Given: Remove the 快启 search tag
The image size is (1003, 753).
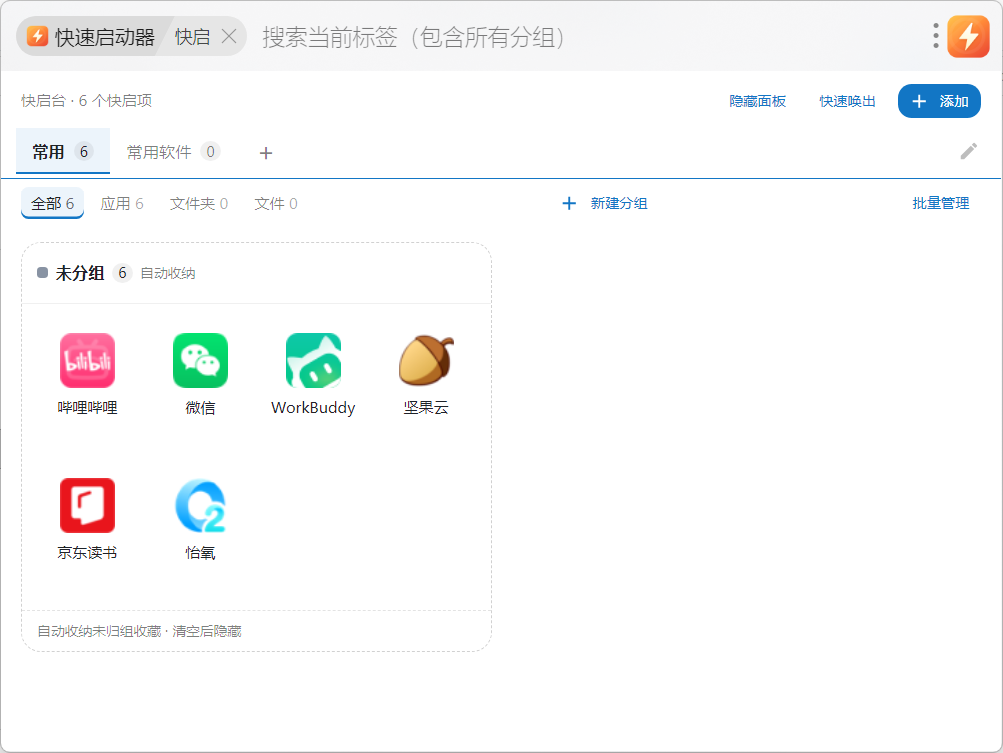Looking at the screenshot, I should (x=228, y=36).
